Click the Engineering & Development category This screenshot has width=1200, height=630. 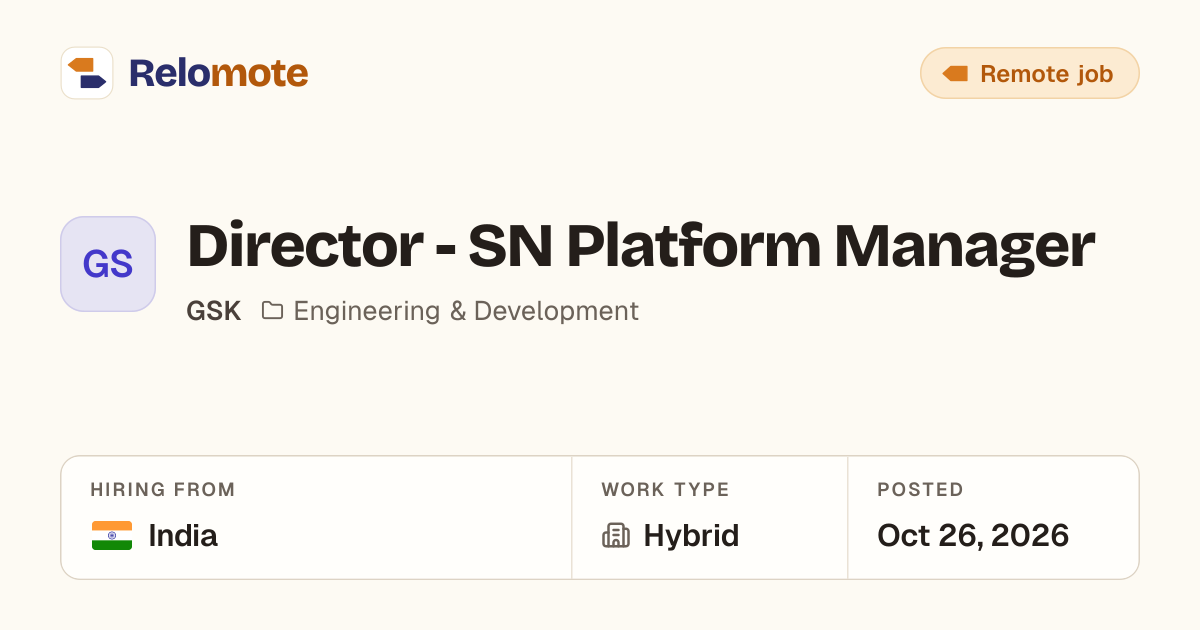466,311
